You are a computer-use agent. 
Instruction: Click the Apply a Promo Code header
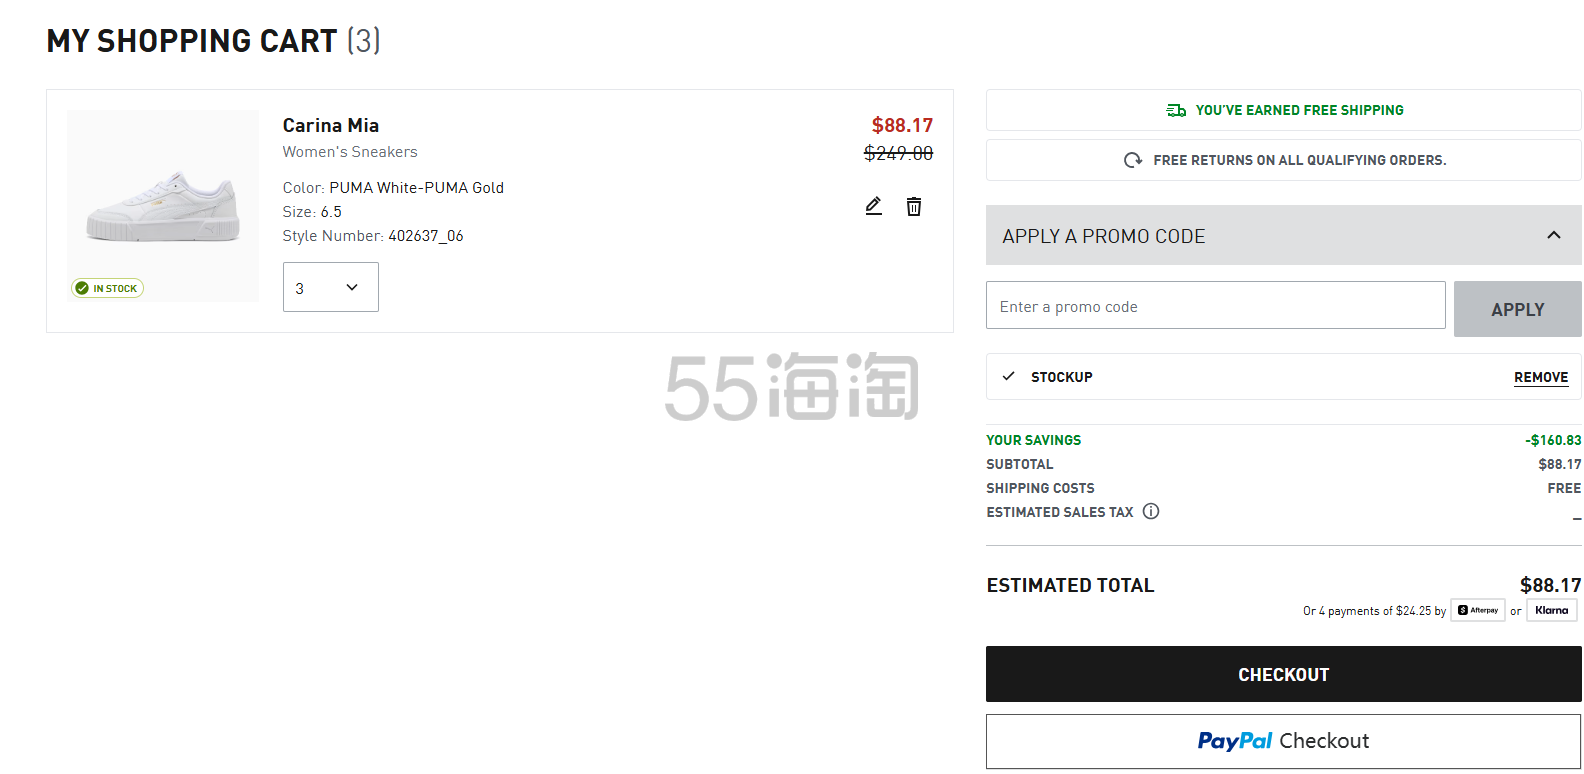pyautogui.click(x=1104, y=236)
